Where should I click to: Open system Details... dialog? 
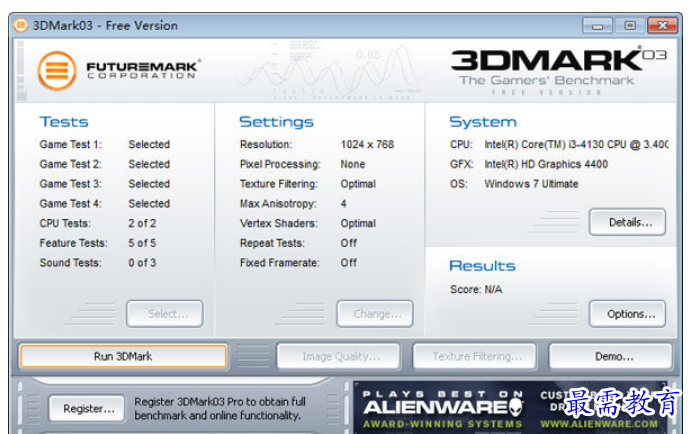pyautogui.click(x=627, y=222)
